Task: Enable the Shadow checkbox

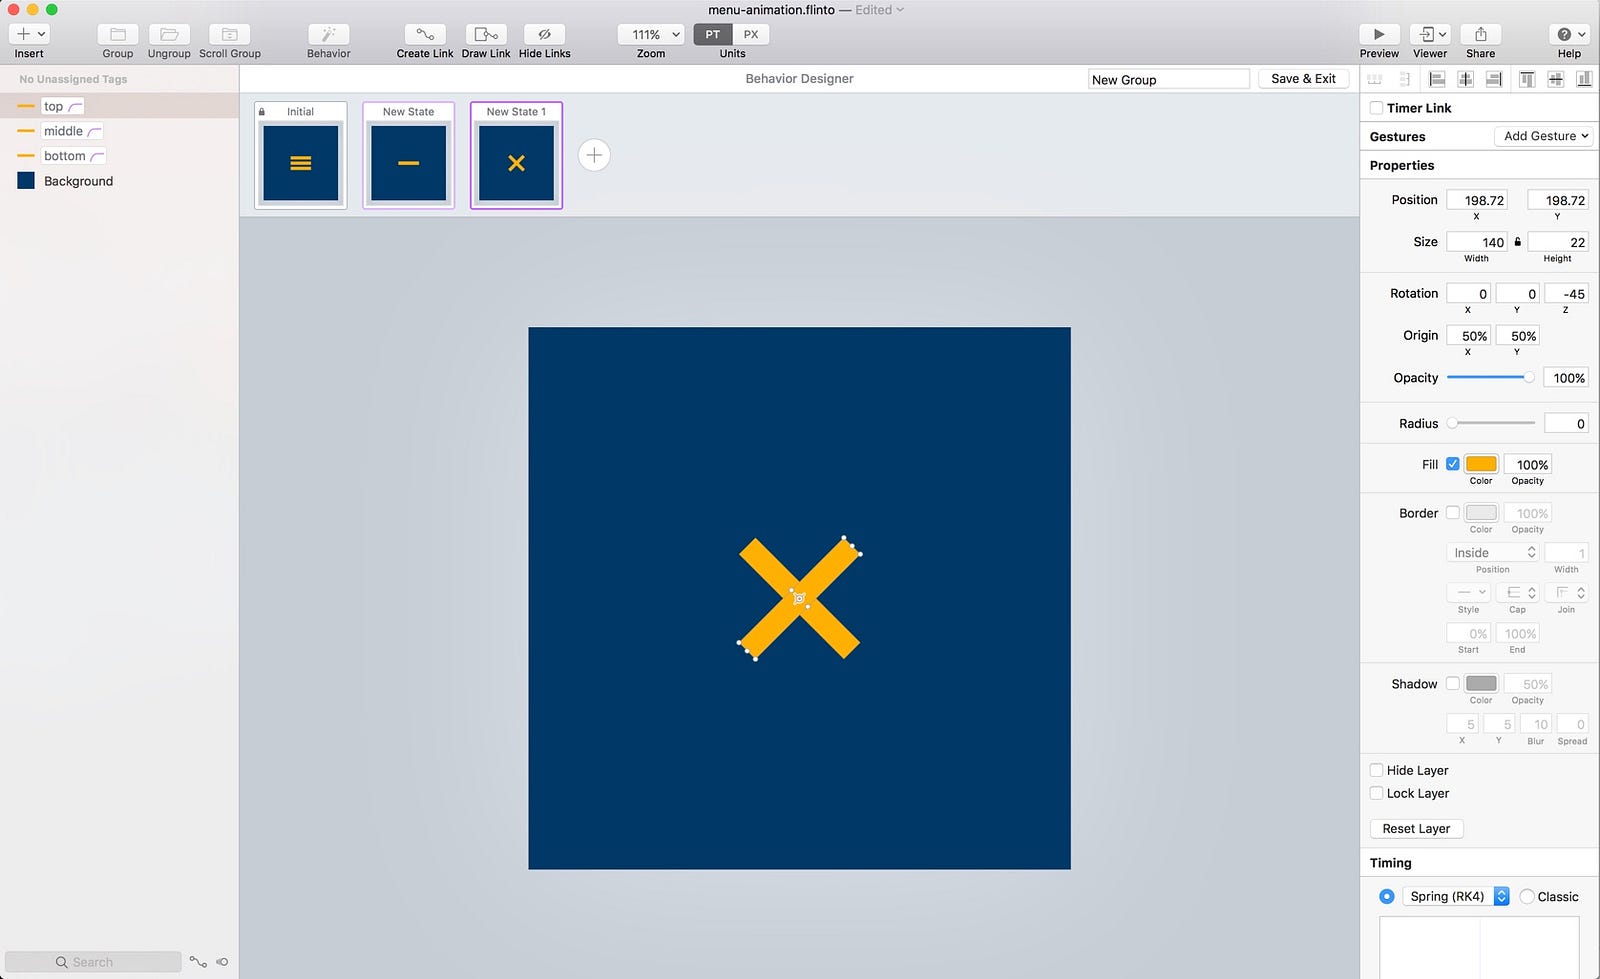Action: pos(1453,684)
